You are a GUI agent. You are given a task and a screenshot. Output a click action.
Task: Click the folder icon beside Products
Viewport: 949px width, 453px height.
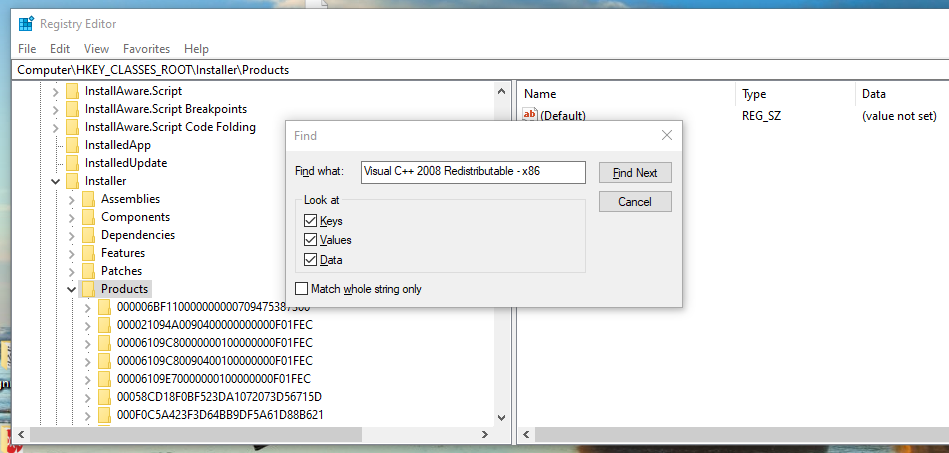pos(88,289)
